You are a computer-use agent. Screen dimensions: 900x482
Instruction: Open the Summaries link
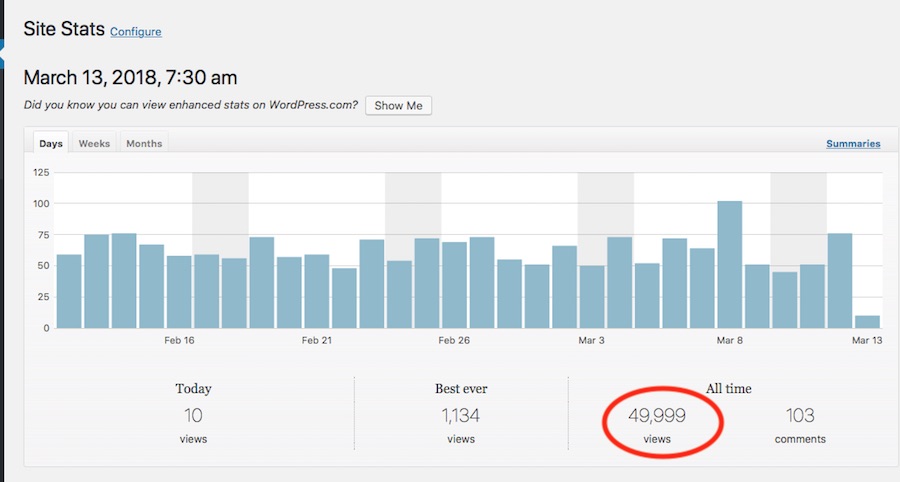(852, 144)
